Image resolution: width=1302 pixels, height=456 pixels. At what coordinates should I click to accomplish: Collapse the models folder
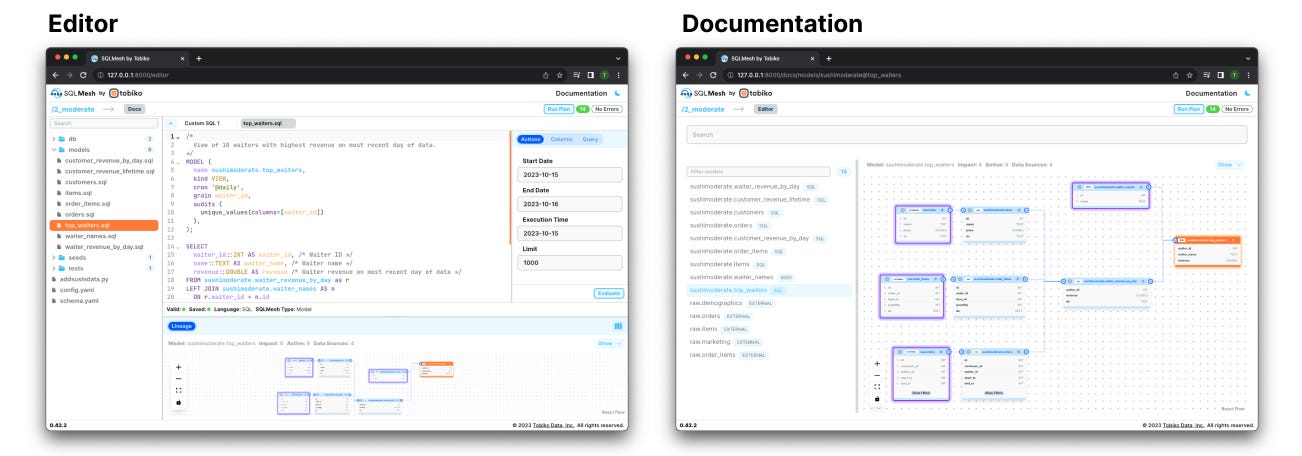pyautogui.click(x=78, y=149)
